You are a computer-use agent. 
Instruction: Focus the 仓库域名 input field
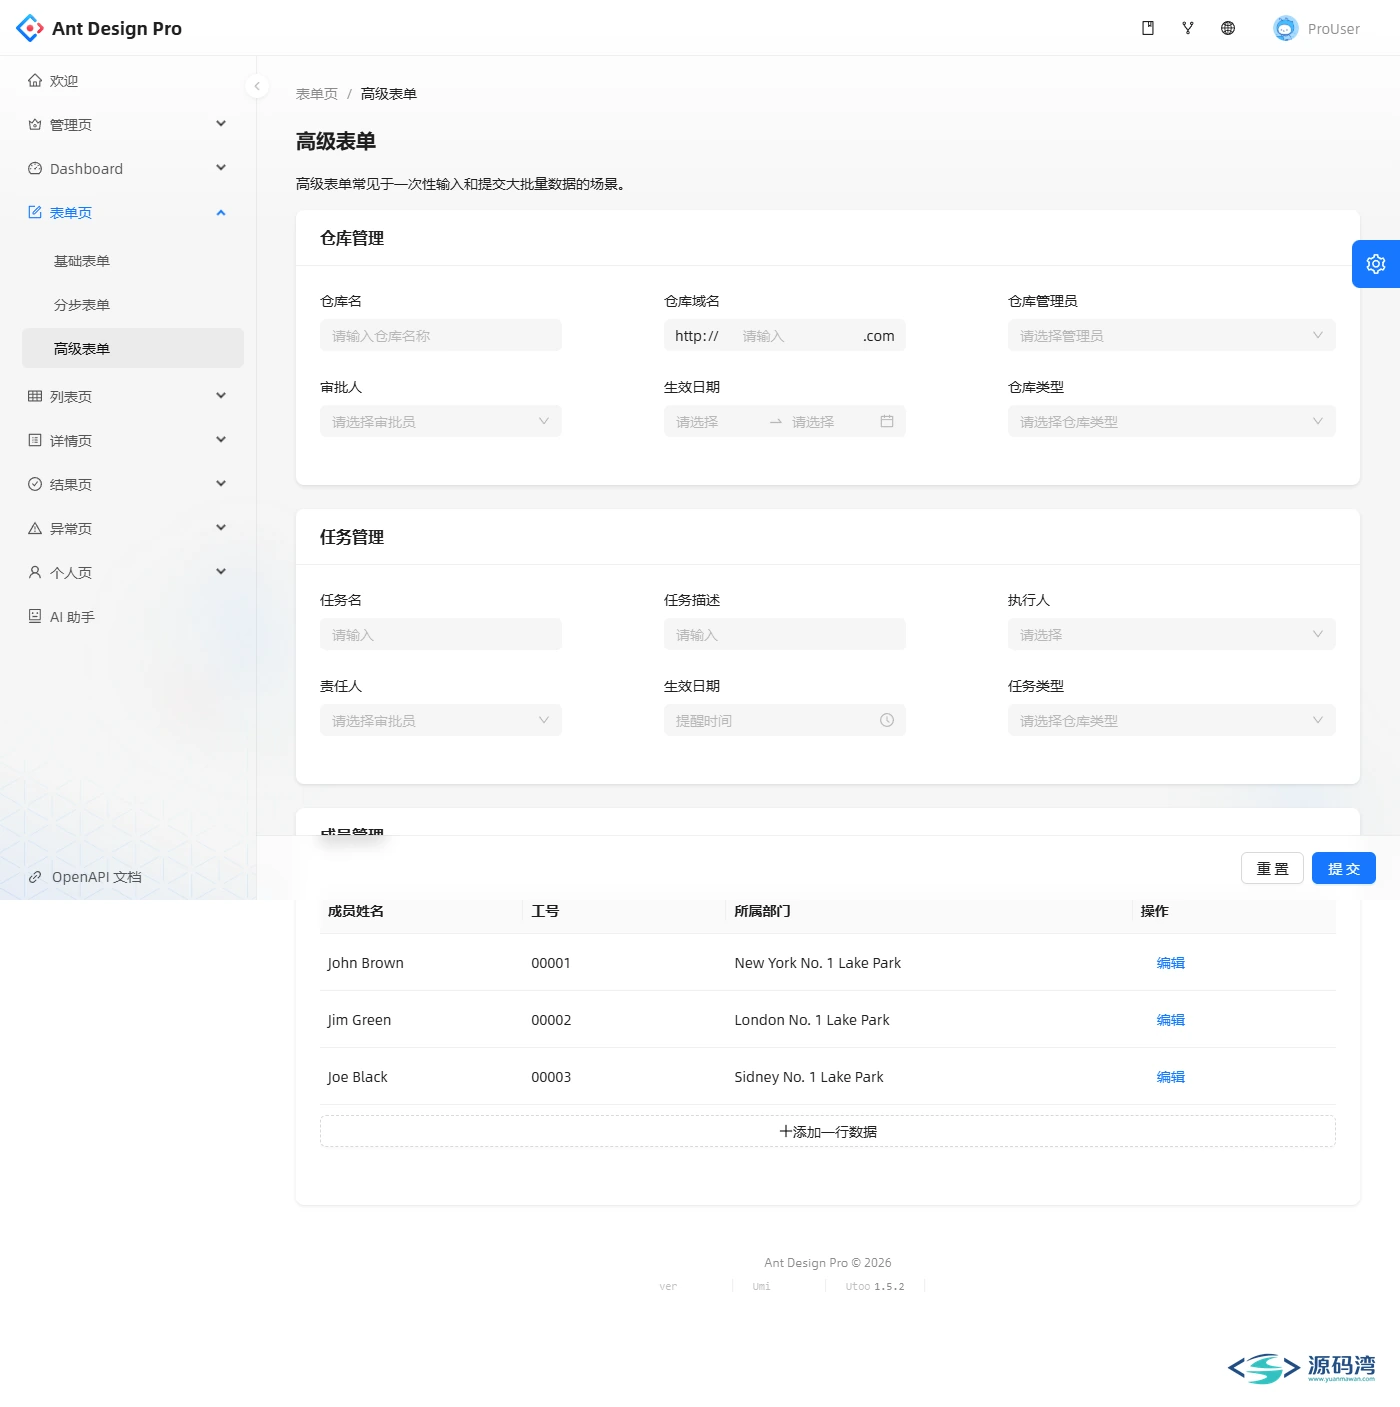point(791,335)
